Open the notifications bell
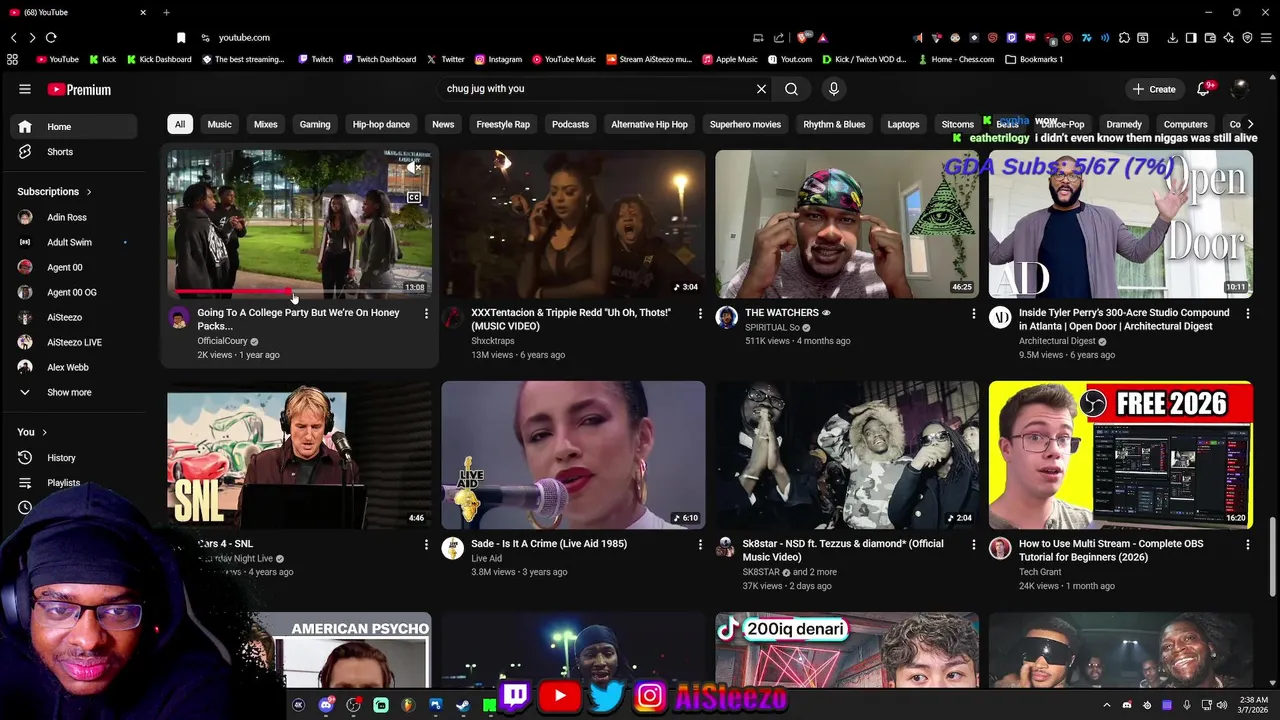 (1204, 89)
